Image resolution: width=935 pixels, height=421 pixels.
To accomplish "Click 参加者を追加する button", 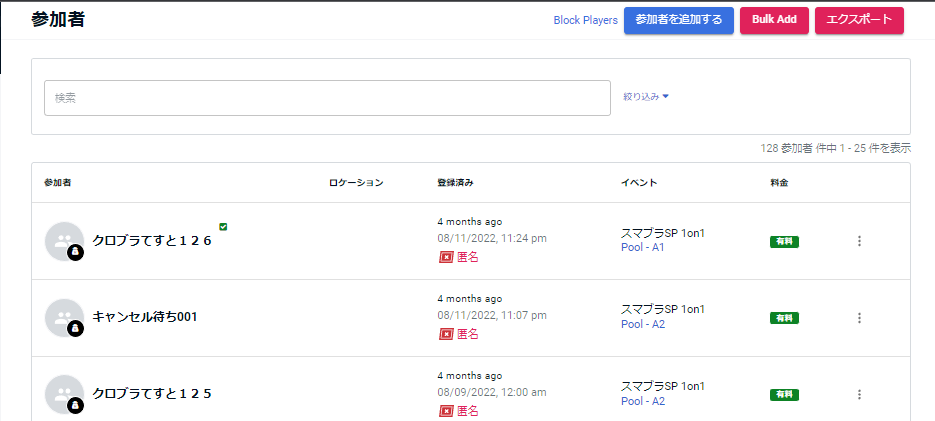I will (679, 20).
